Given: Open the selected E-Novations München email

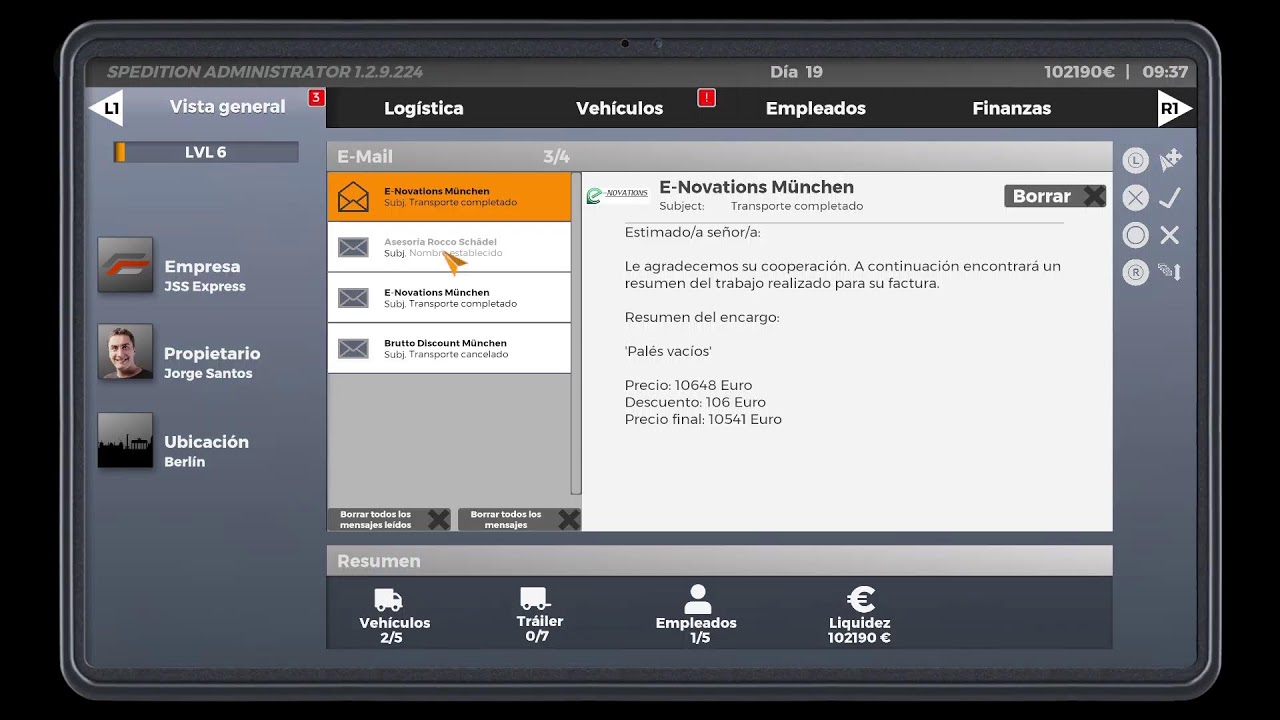Looking at the screenshot, I should click(x=449, y=196).
